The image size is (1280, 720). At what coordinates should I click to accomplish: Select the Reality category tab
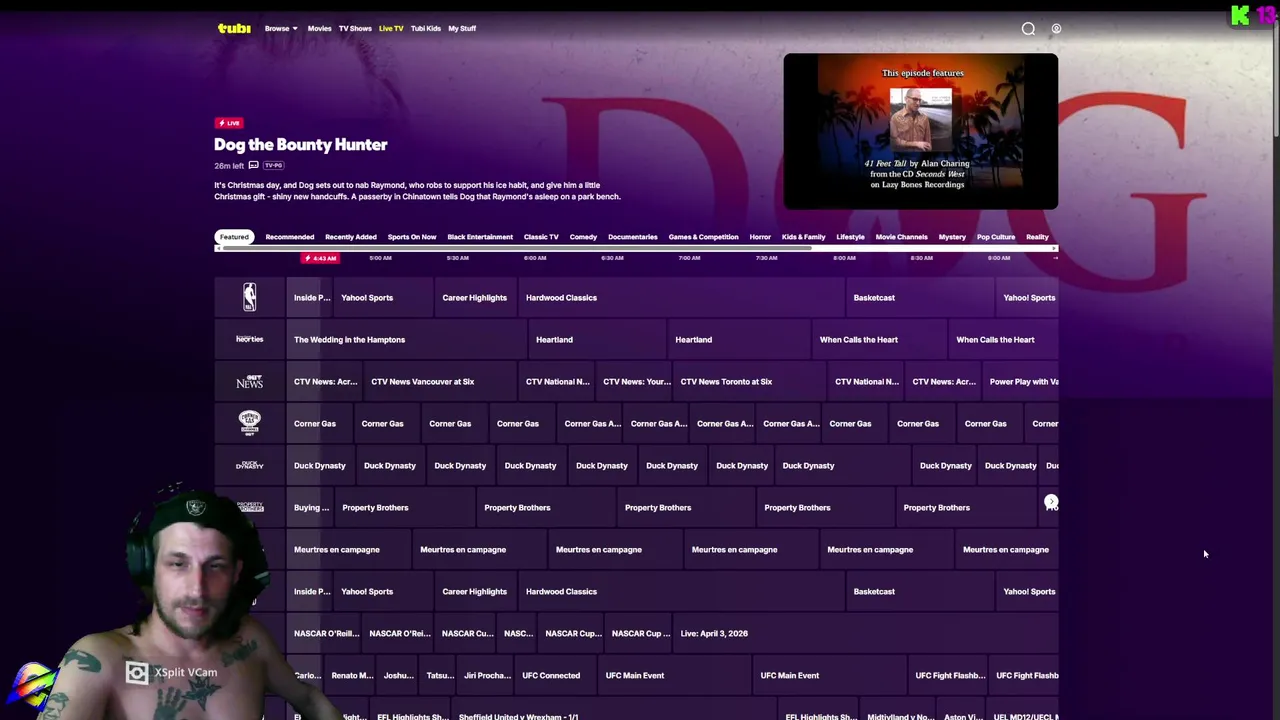pyautogui.click(x=1037, y=237)
